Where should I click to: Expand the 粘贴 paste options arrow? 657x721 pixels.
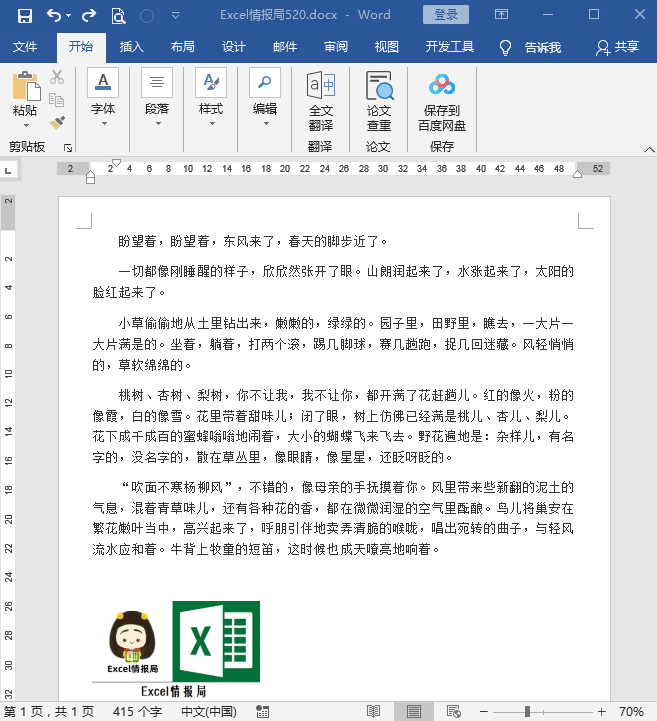(x=26, y=125)
